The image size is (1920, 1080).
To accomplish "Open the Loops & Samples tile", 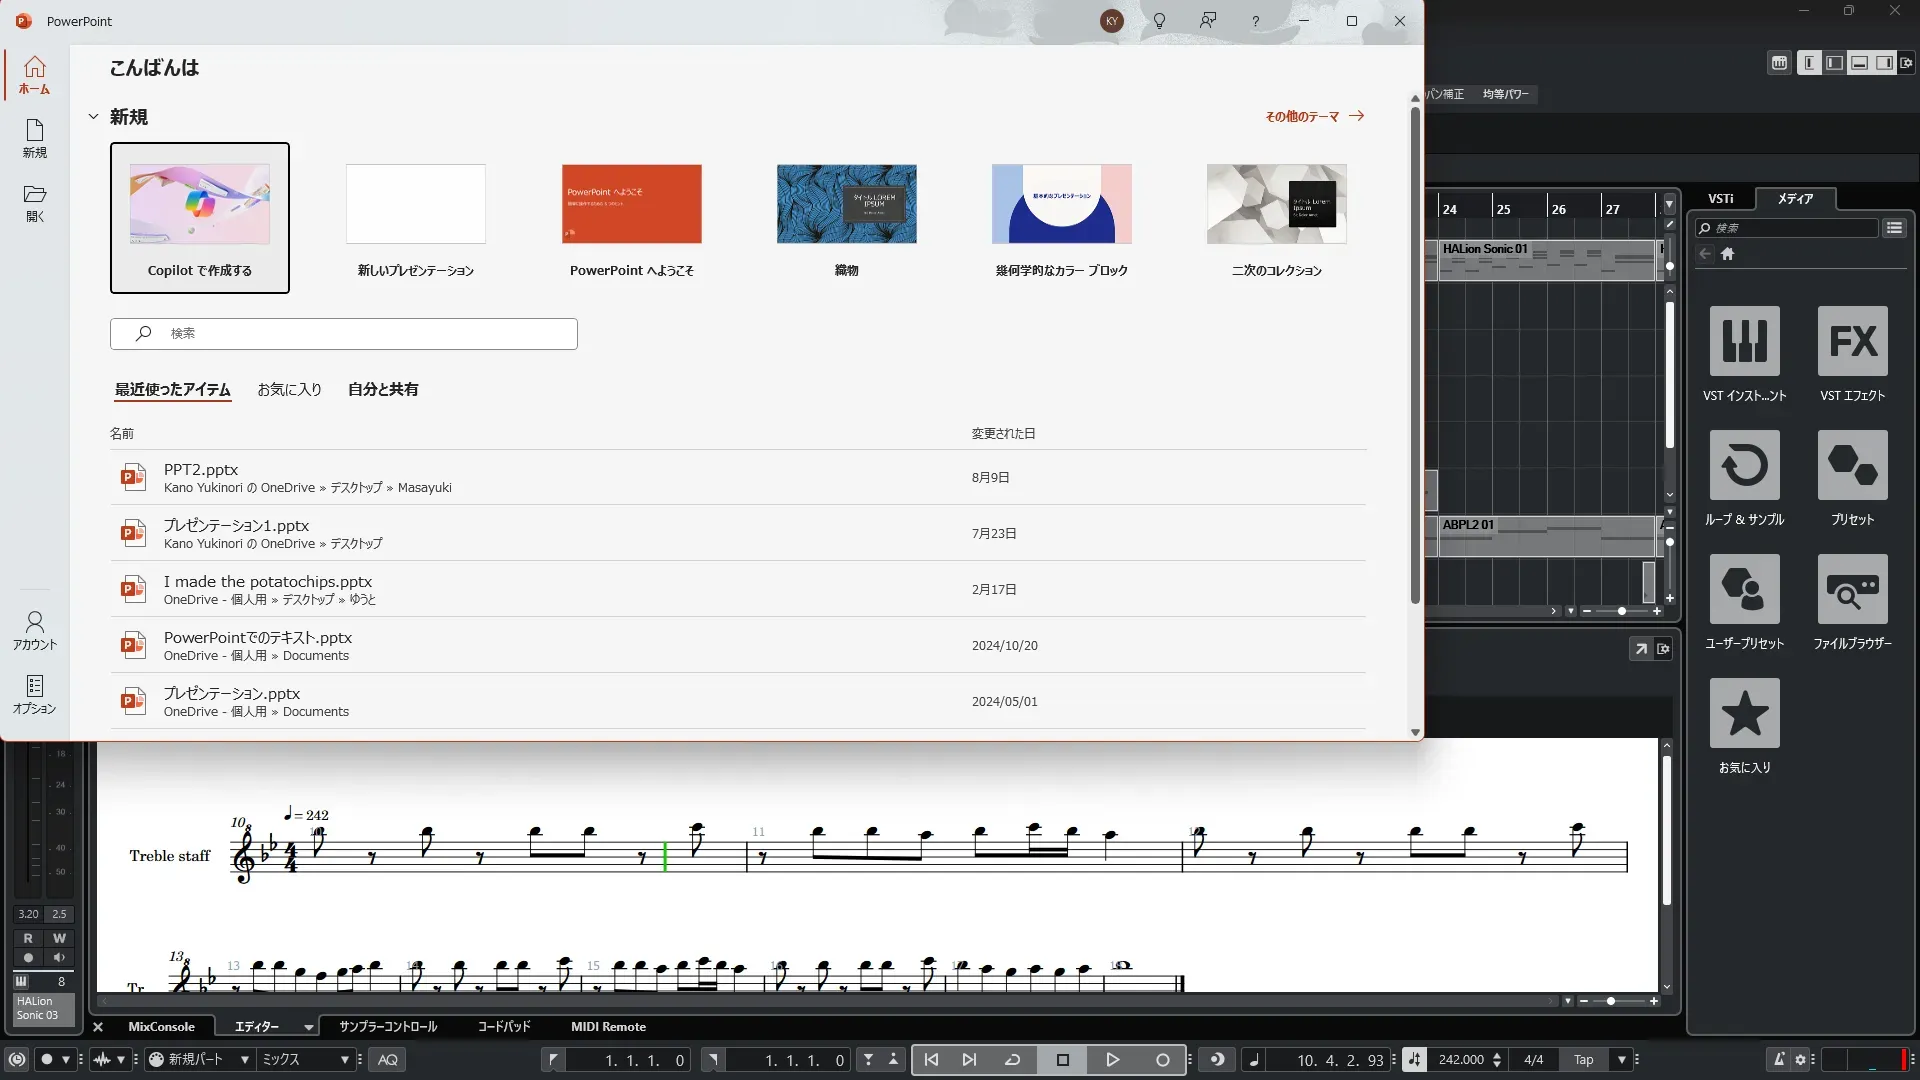I will click(1744, 466).
